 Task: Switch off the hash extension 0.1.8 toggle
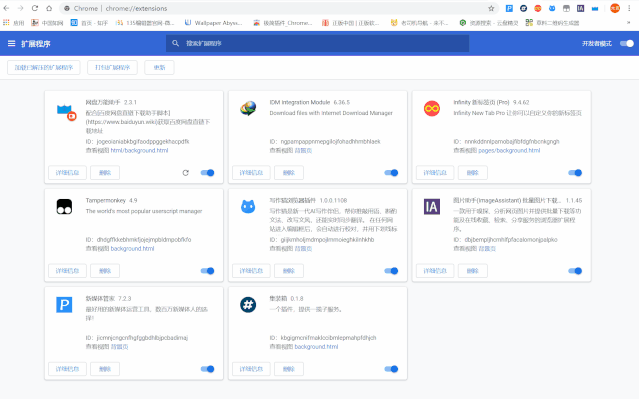[x=391, y=369]
